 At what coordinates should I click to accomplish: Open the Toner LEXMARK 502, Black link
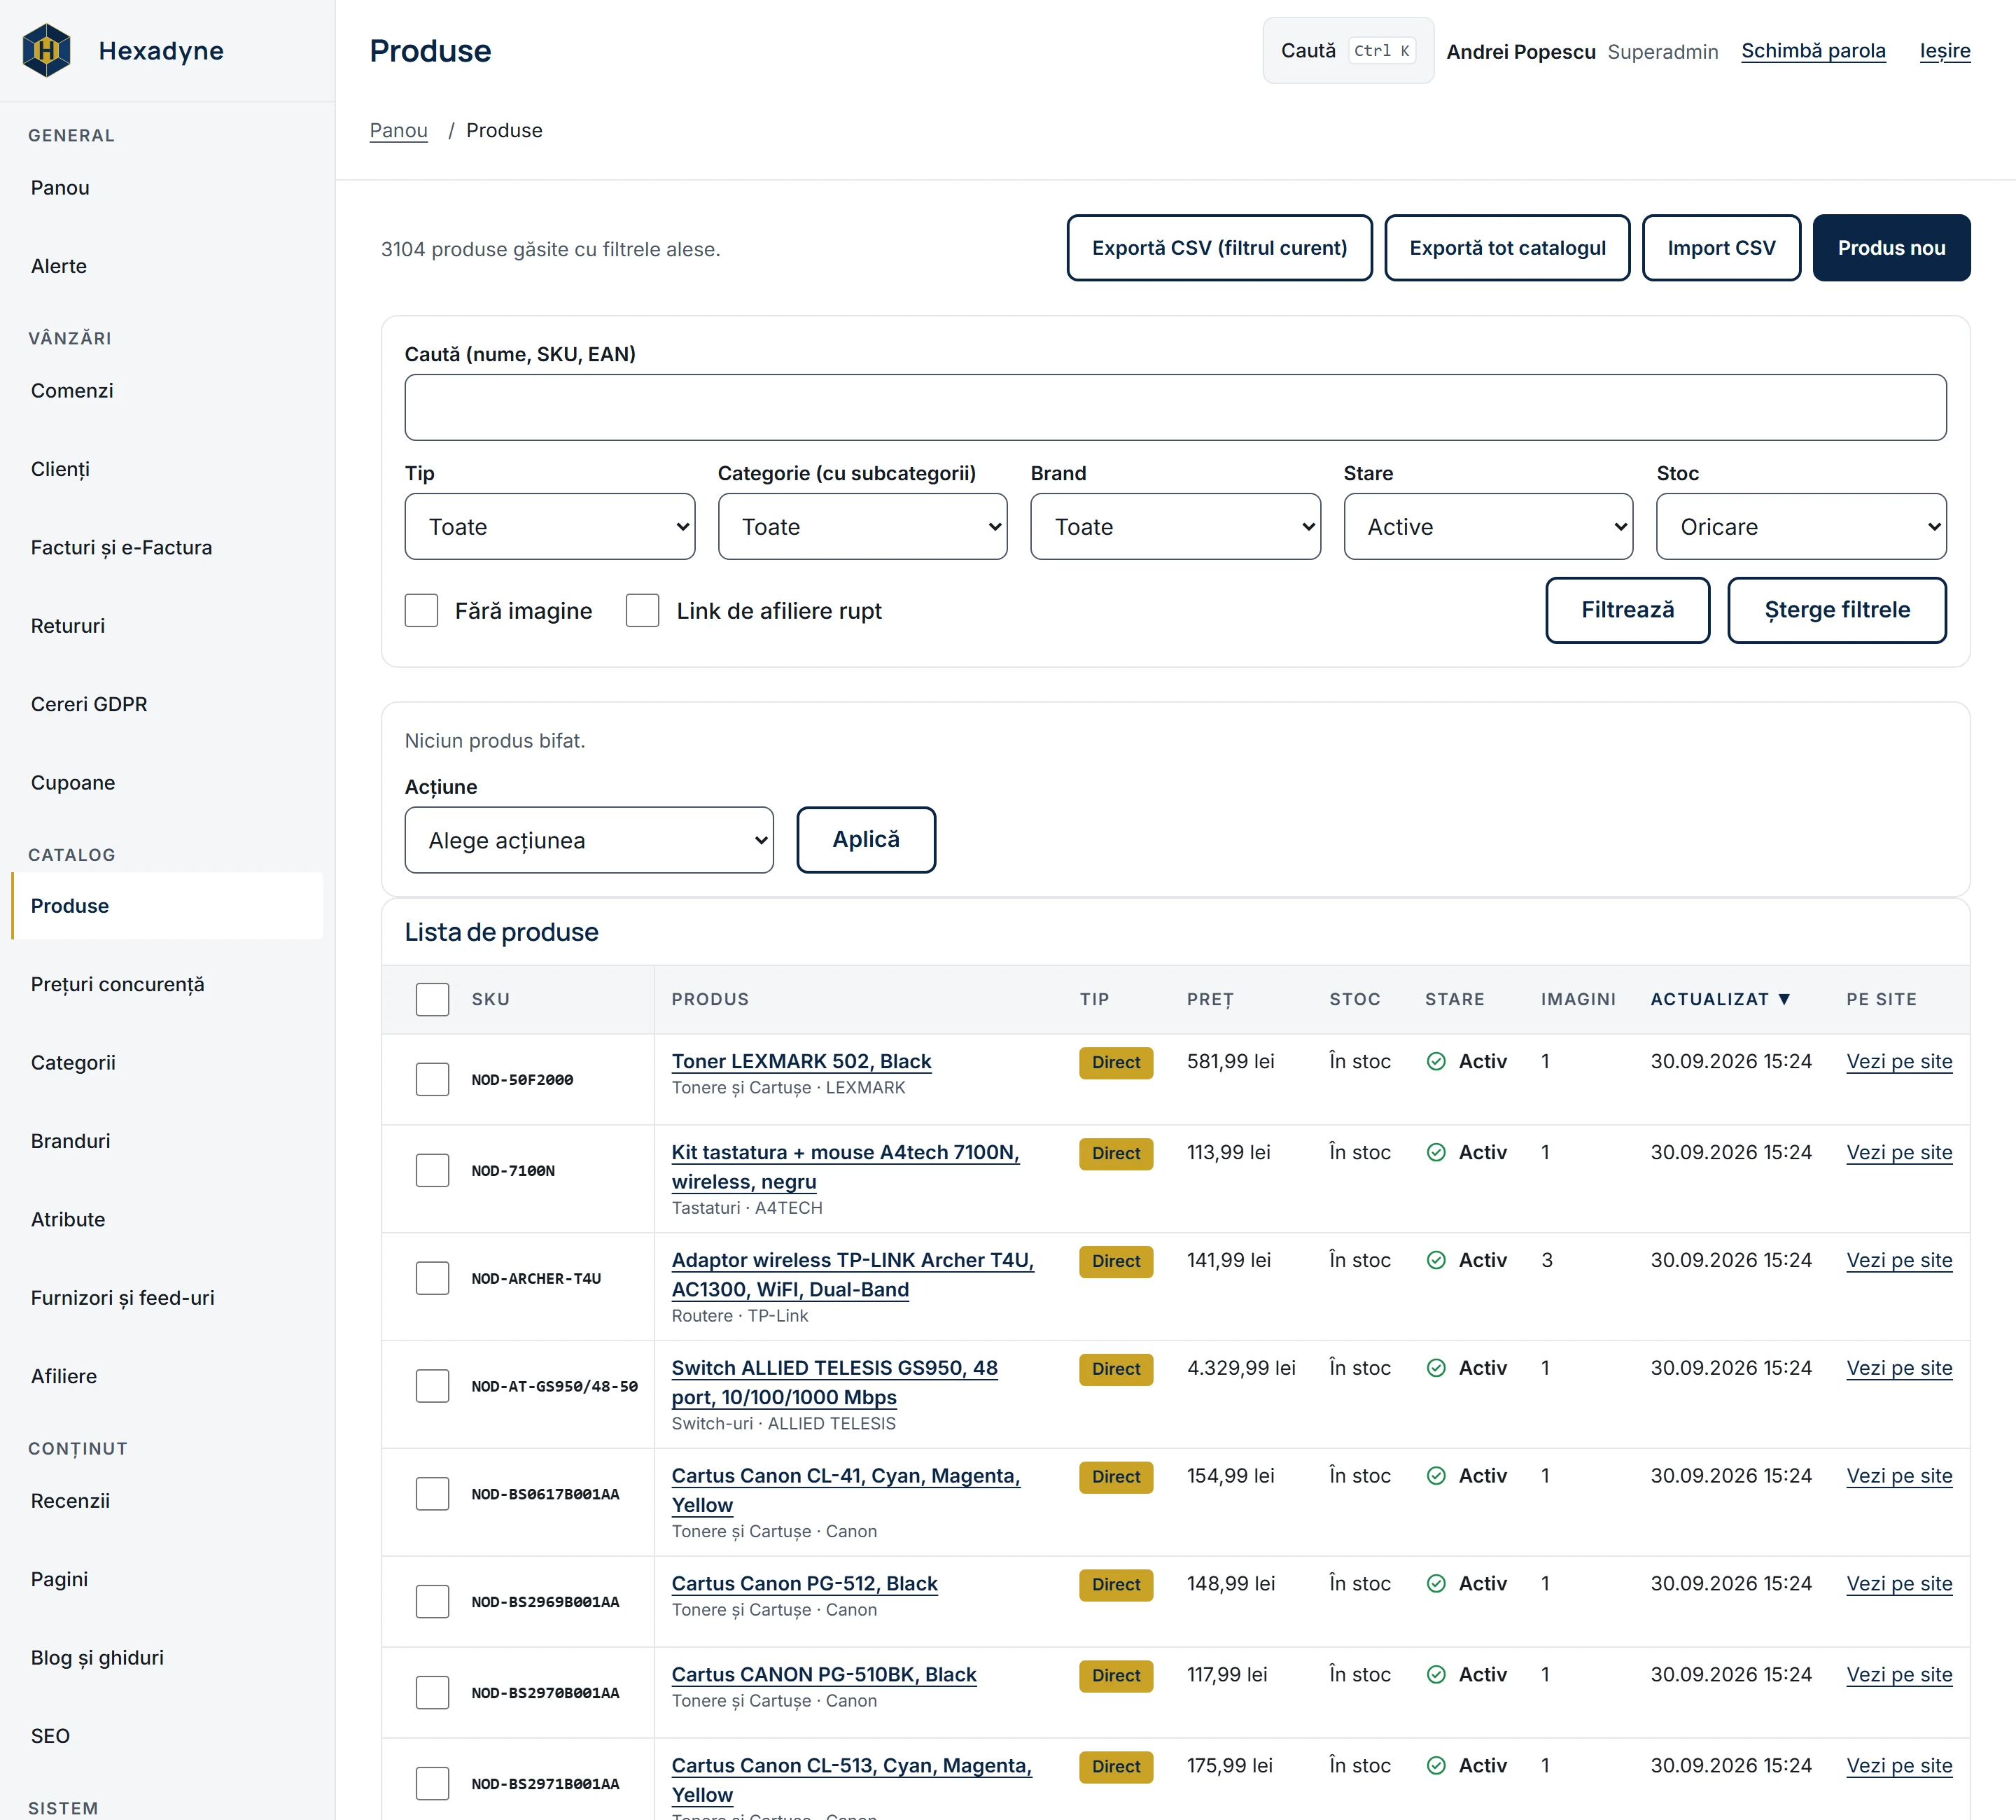801,1061
